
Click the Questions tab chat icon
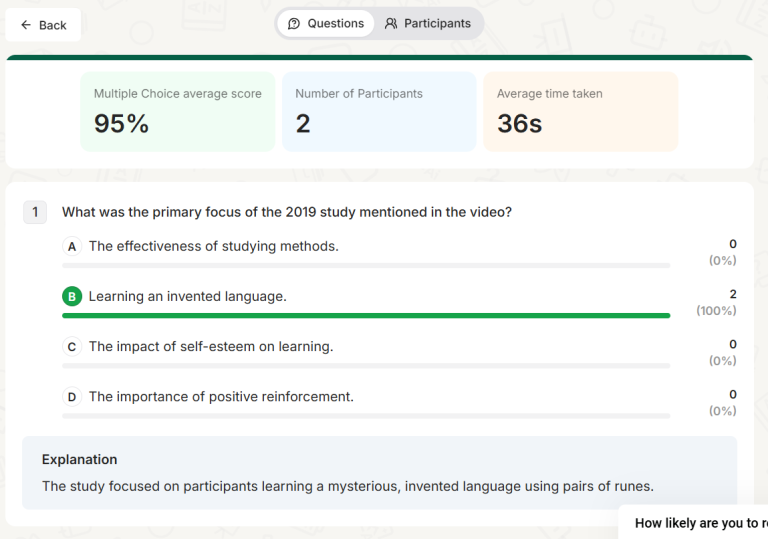[294, 23]
